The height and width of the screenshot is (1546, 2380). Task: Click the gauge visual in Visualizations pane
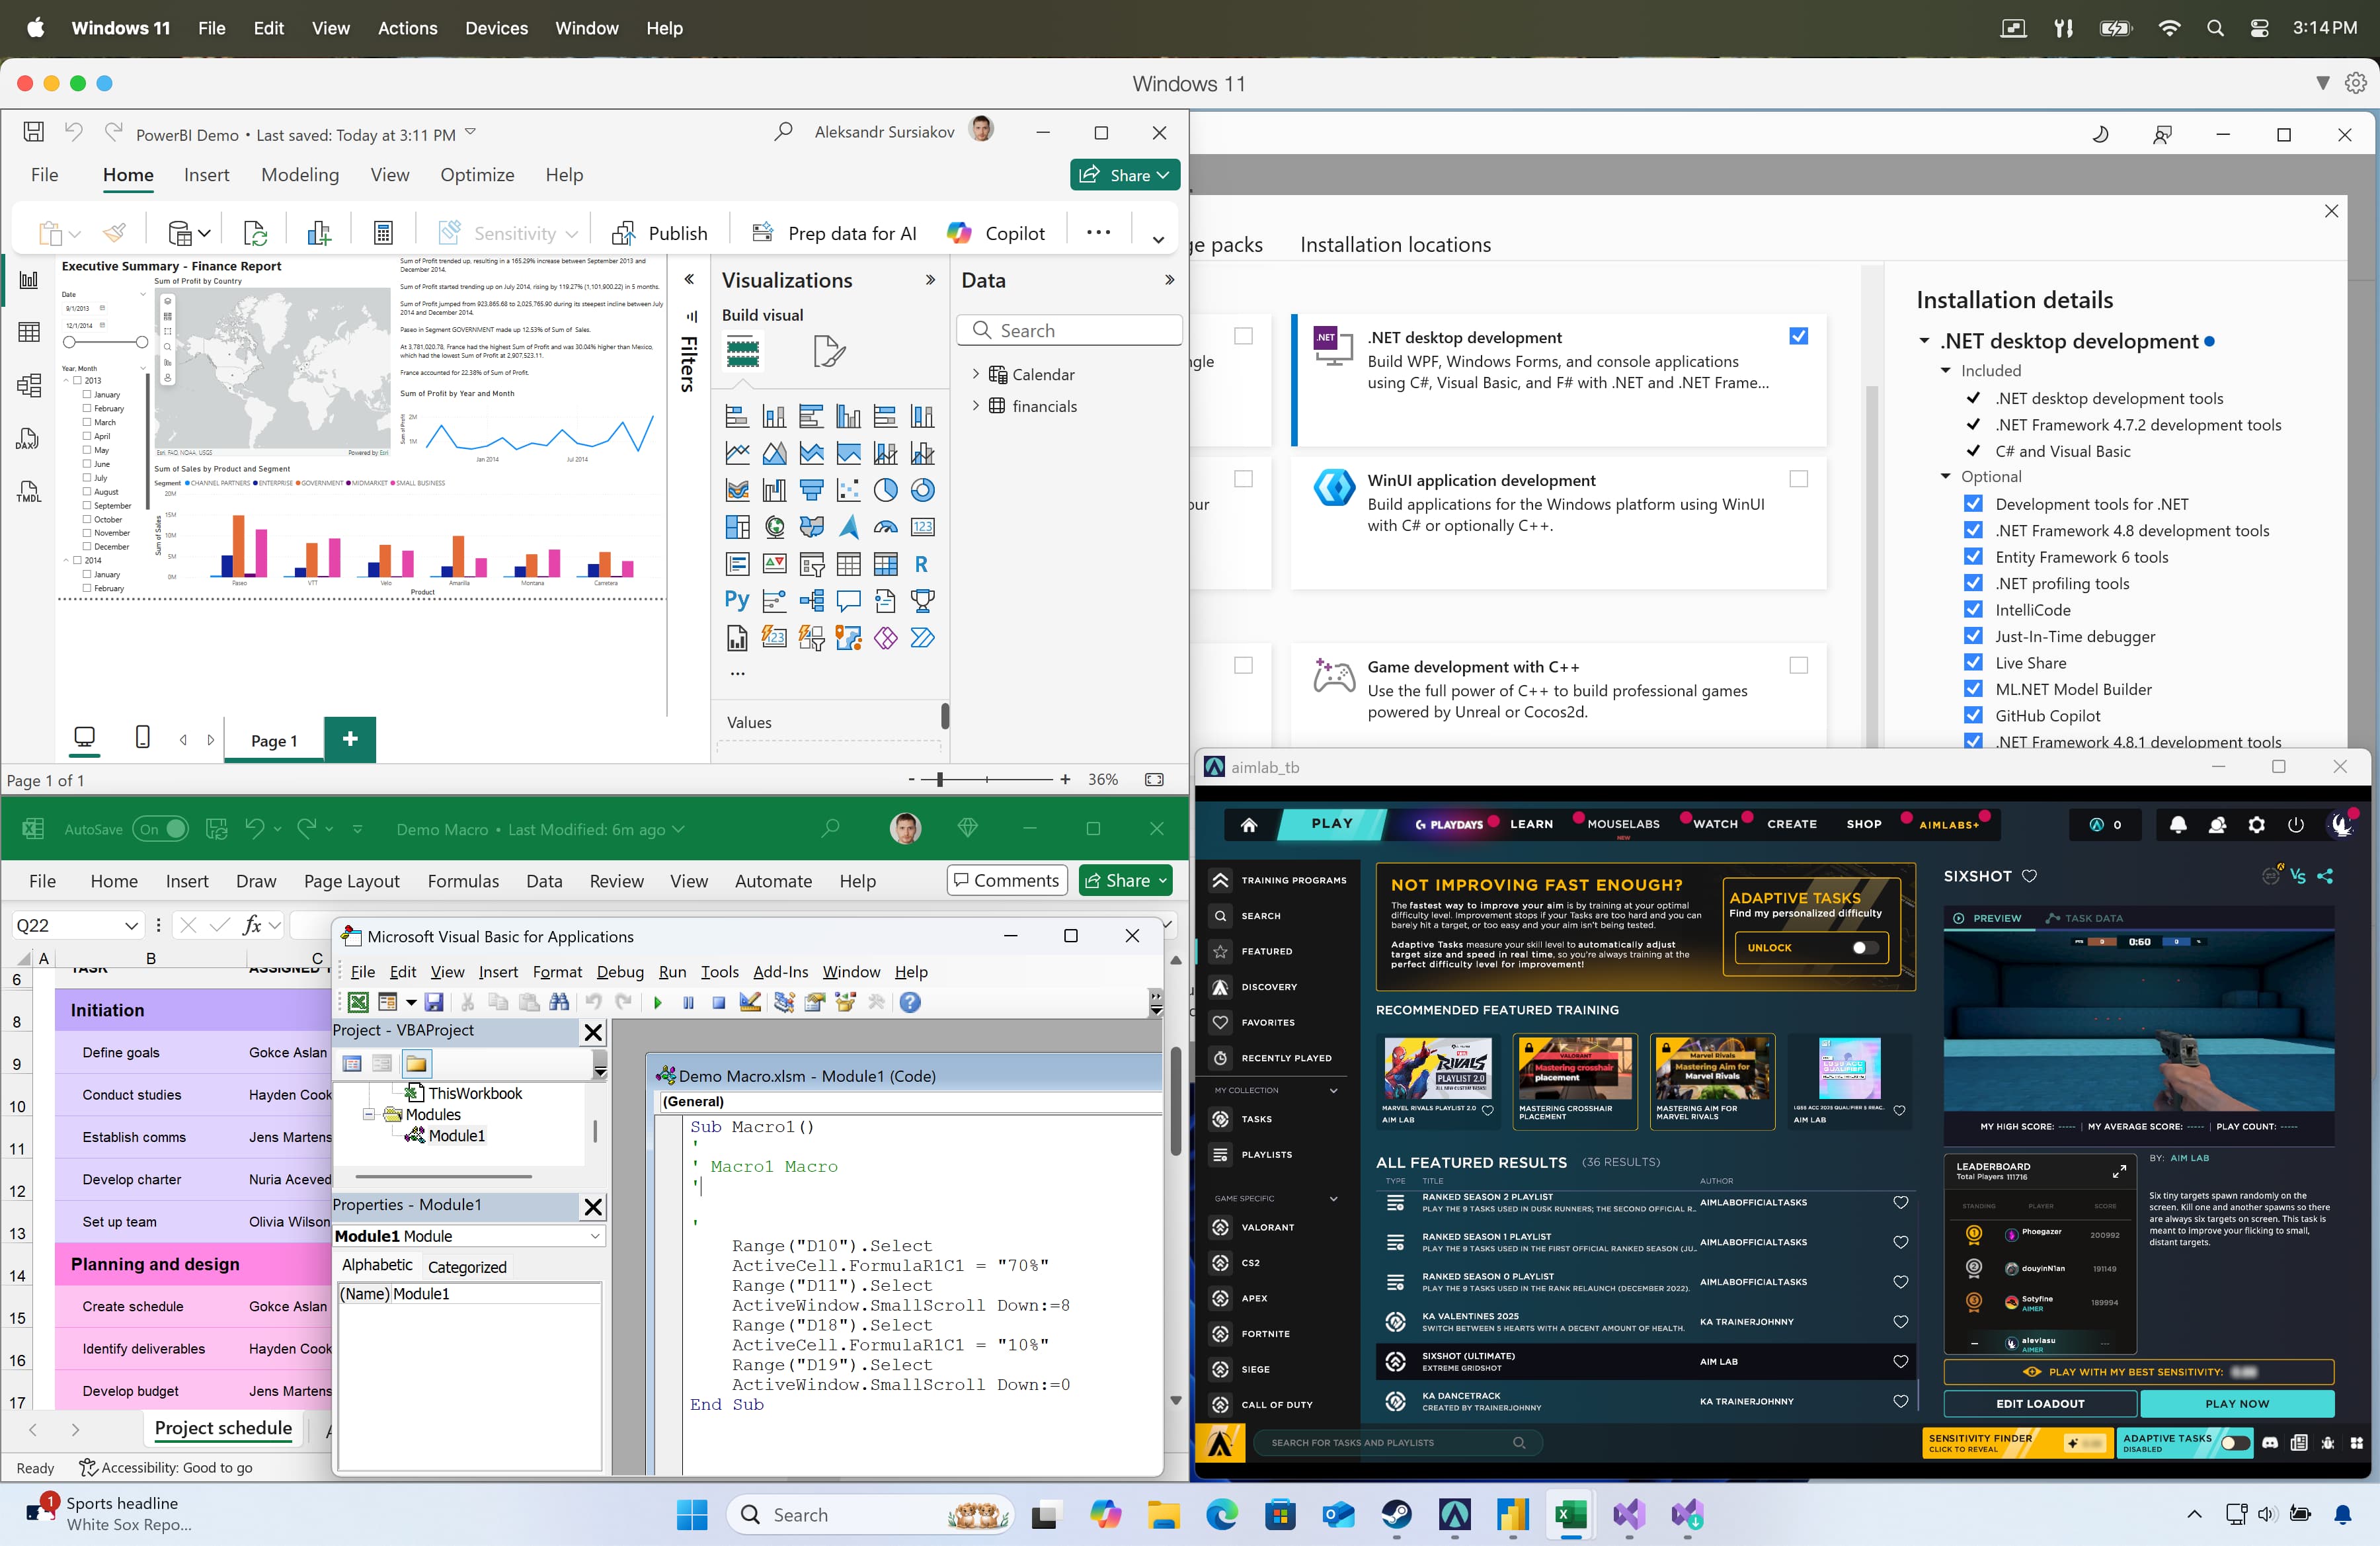pyautogui.click(x=886, y=527)
